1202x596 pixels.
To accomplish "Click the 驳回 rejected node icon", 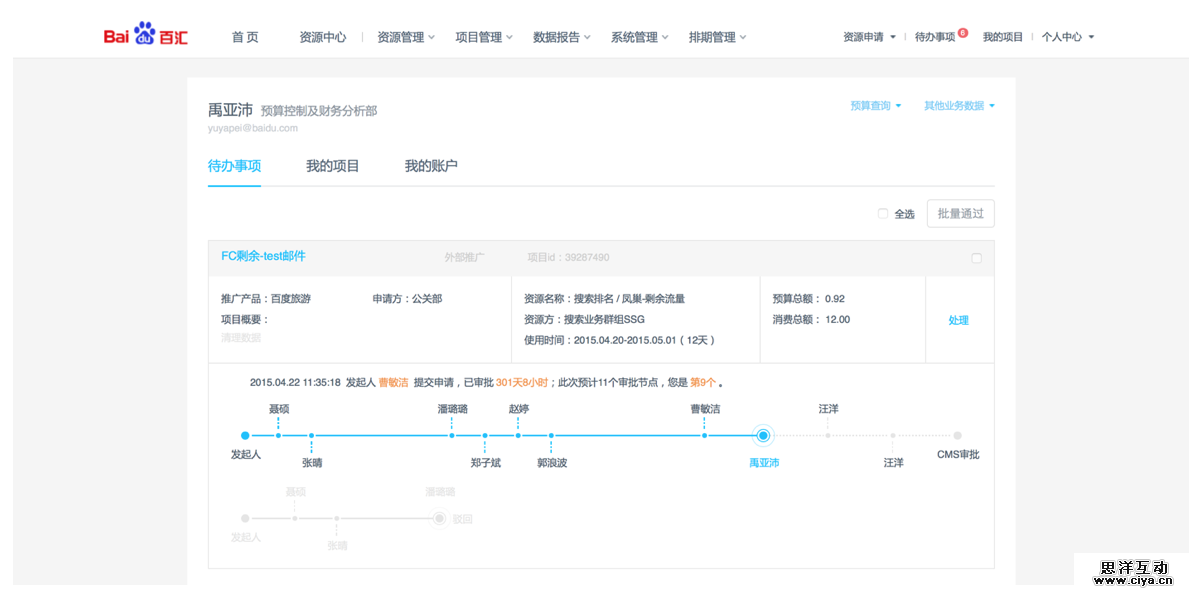I will 439,518.
